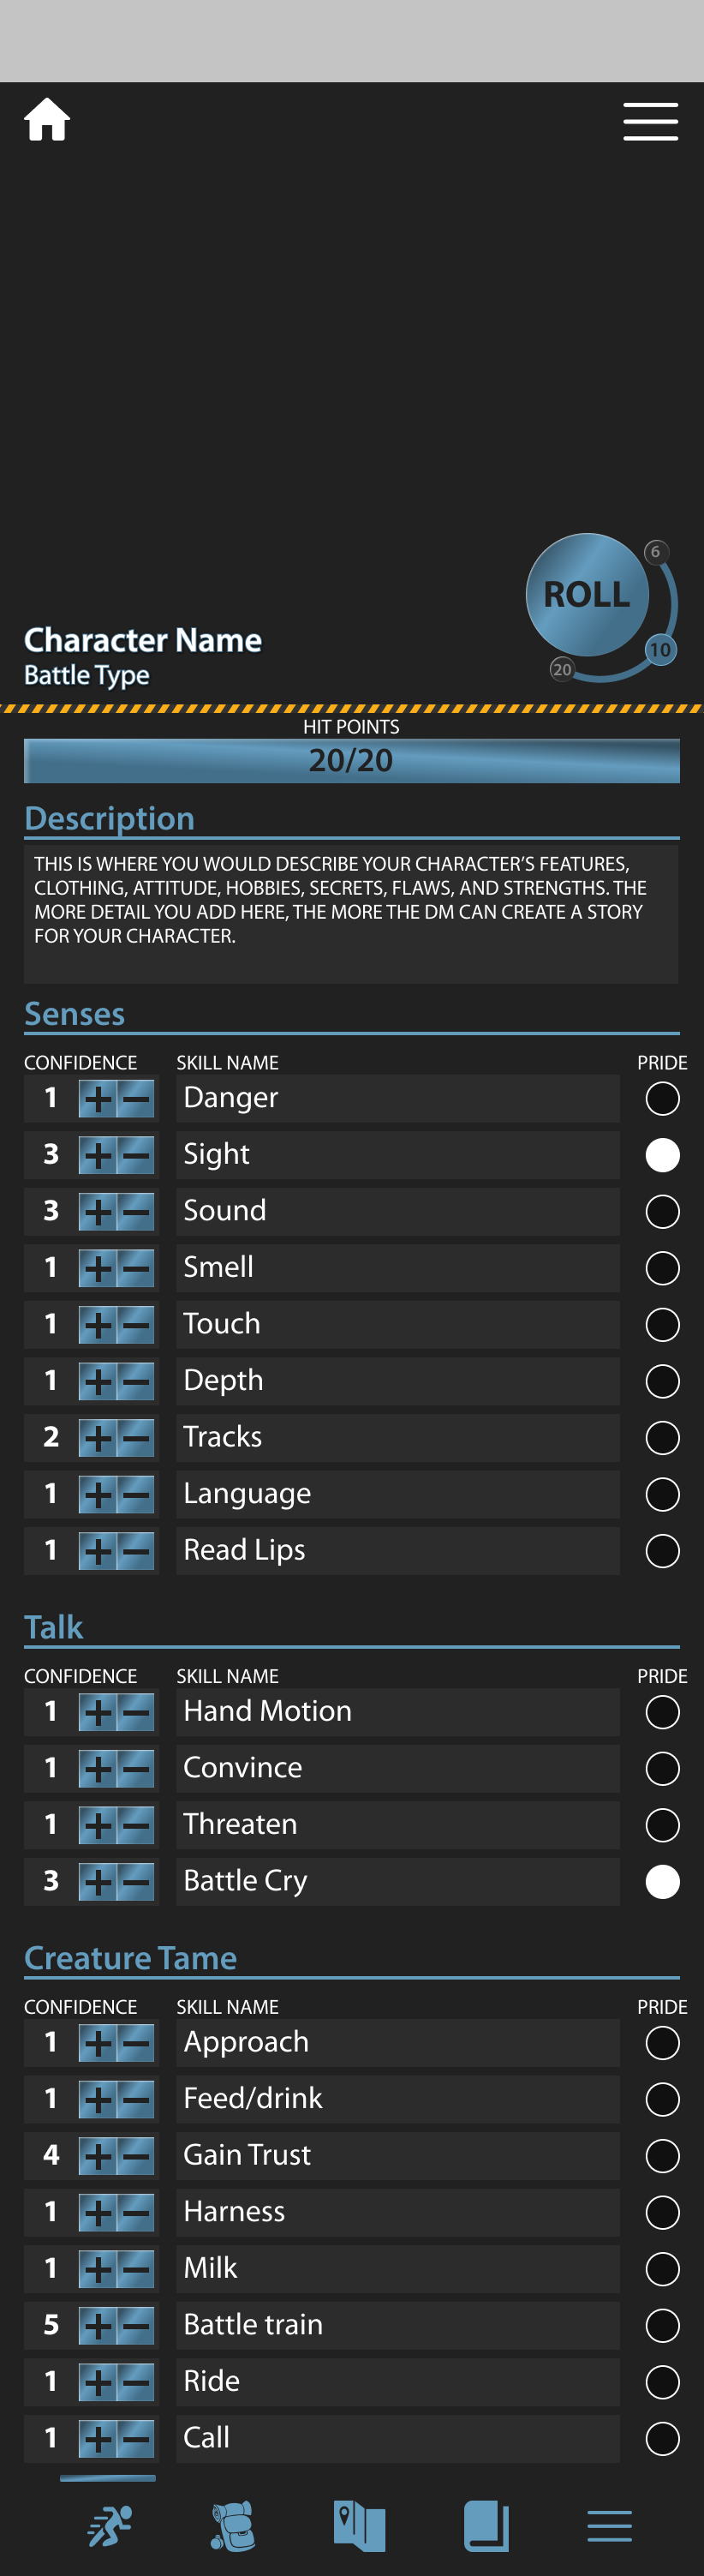
Task: Select the d20 die badge
Action: click(562, 669)
